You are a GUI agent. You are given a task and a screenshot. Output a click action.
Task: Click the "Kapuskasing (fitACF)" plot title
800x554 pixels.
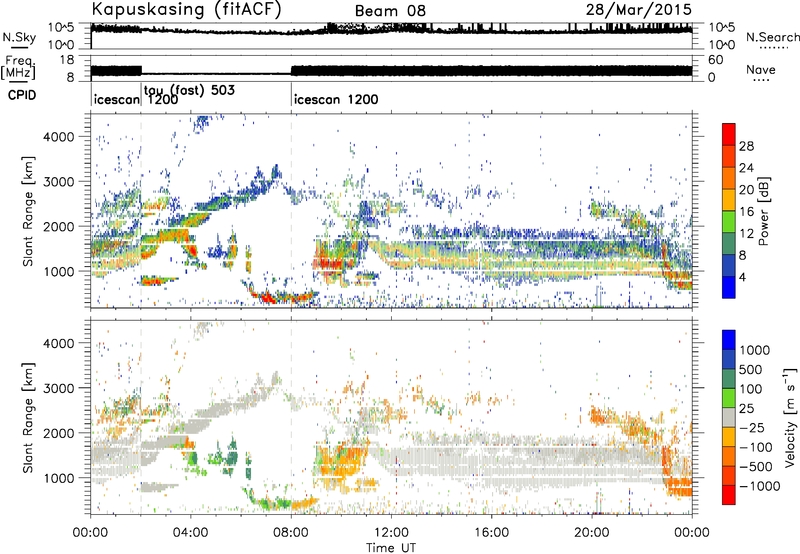point(186,9)
